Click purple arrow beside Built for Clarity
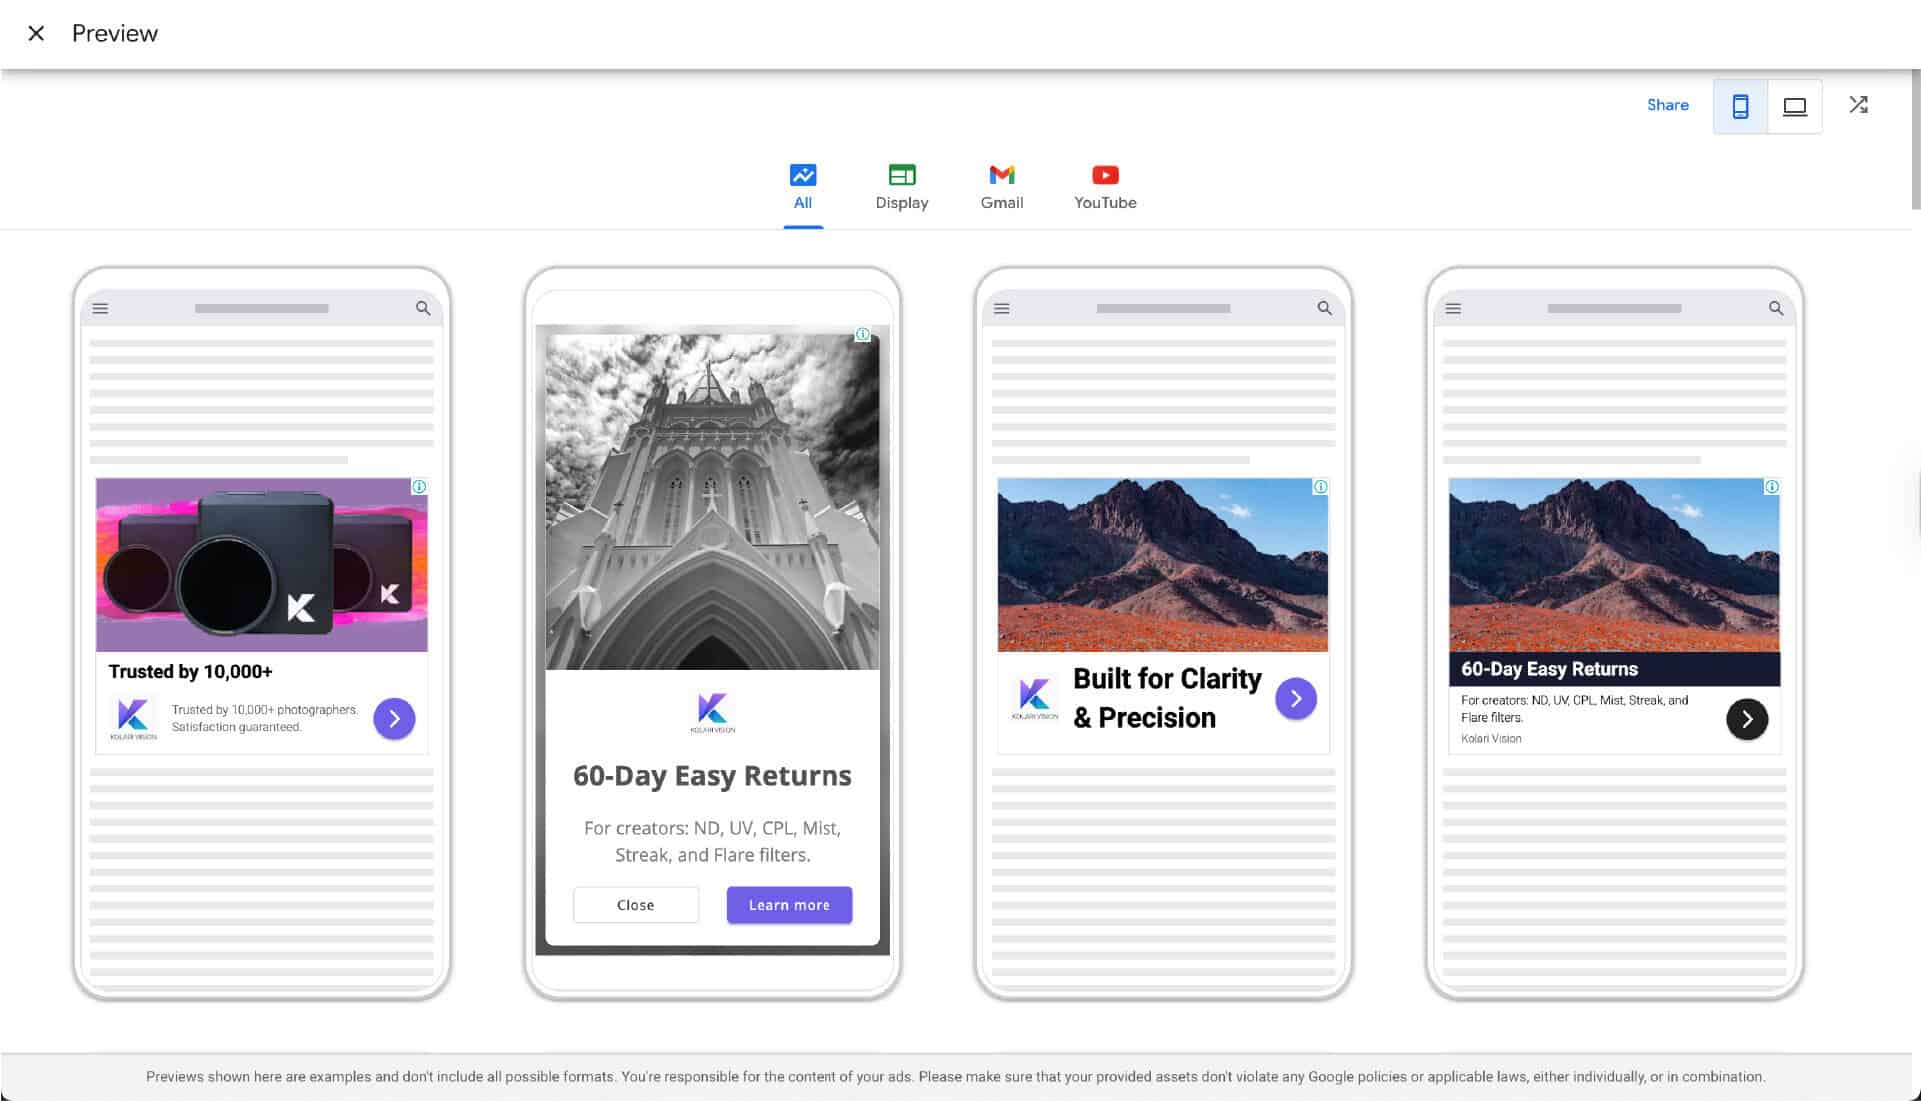 [x=1295, y=698]
